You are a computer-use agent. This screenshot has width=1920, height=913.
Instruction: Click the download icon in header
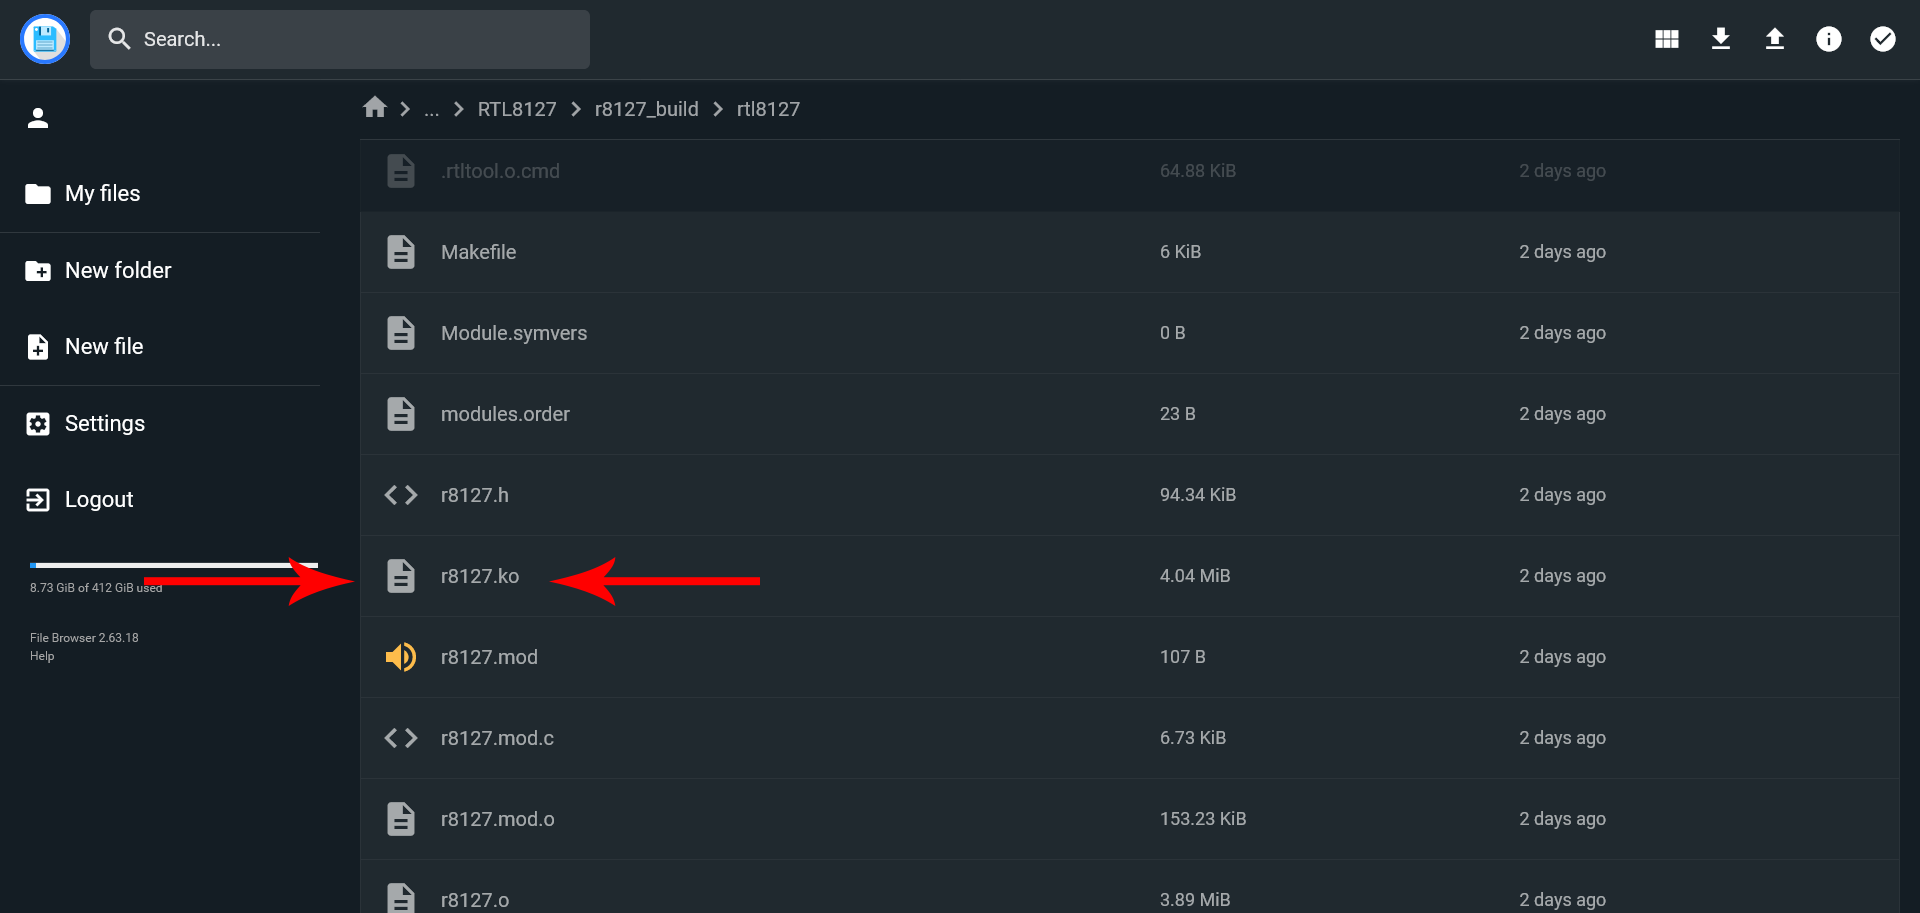(x=1721, y=39)
